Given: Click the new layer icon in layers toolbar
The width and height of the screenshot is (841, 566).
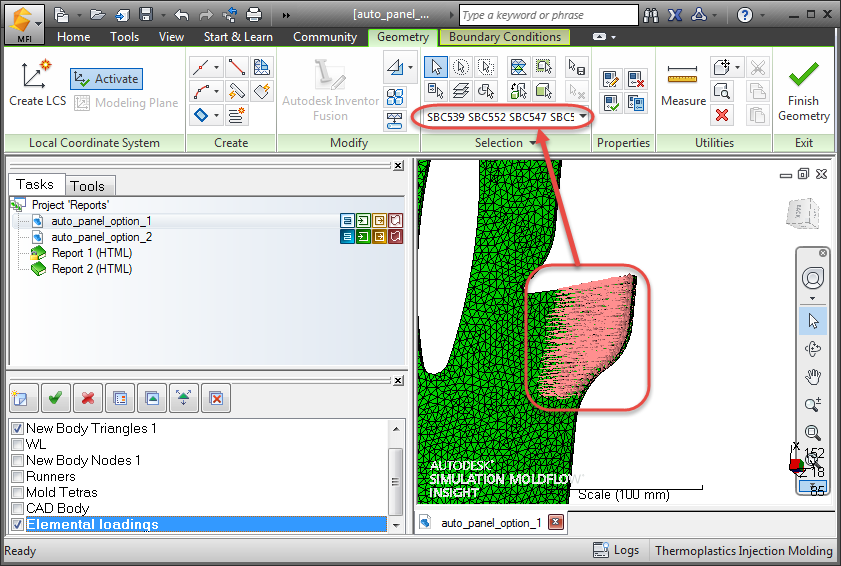Looking at the screenshot, I should tap(23, 398).
